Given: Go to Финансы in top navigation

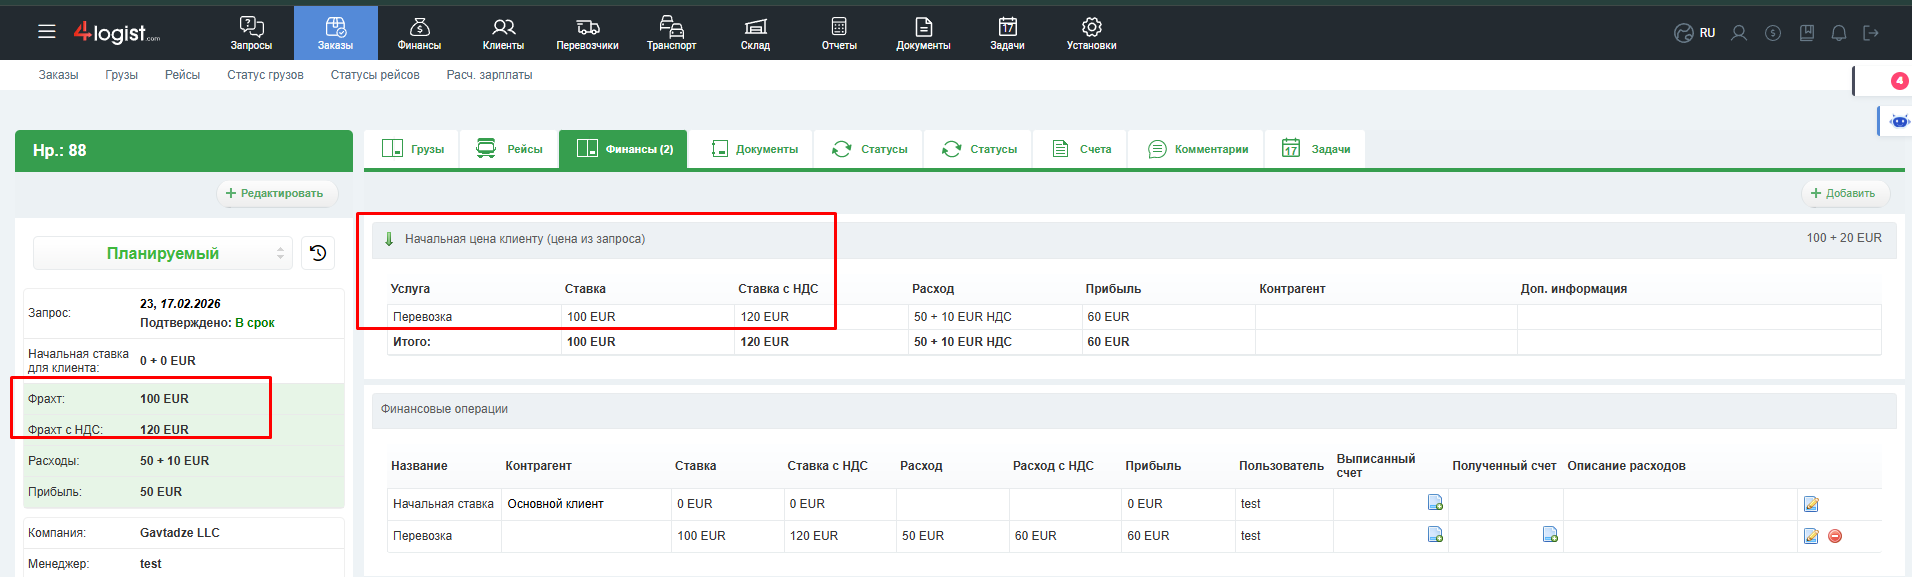Looking at the screenshot, I should click(x=419, y=33).
